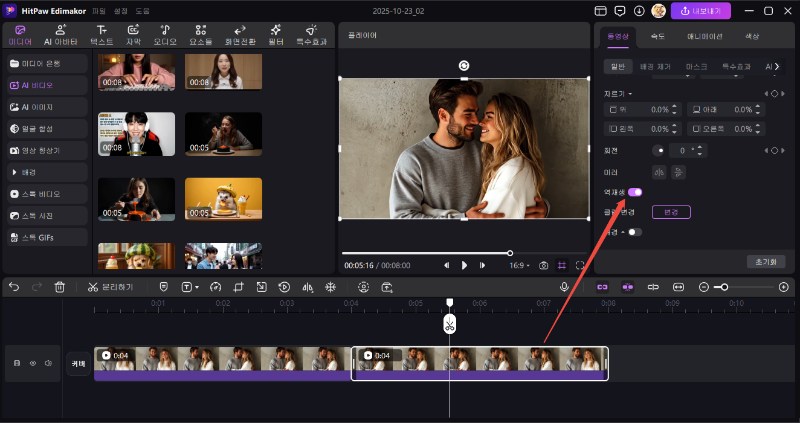Click the undo arrow in timeline toolbar
Screen dimensions: 800x423
tap(14, 287)
